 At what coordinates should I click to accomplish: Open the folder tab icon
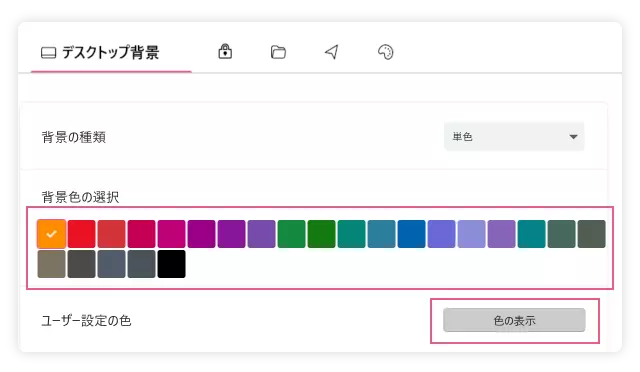tap(278, 52)
